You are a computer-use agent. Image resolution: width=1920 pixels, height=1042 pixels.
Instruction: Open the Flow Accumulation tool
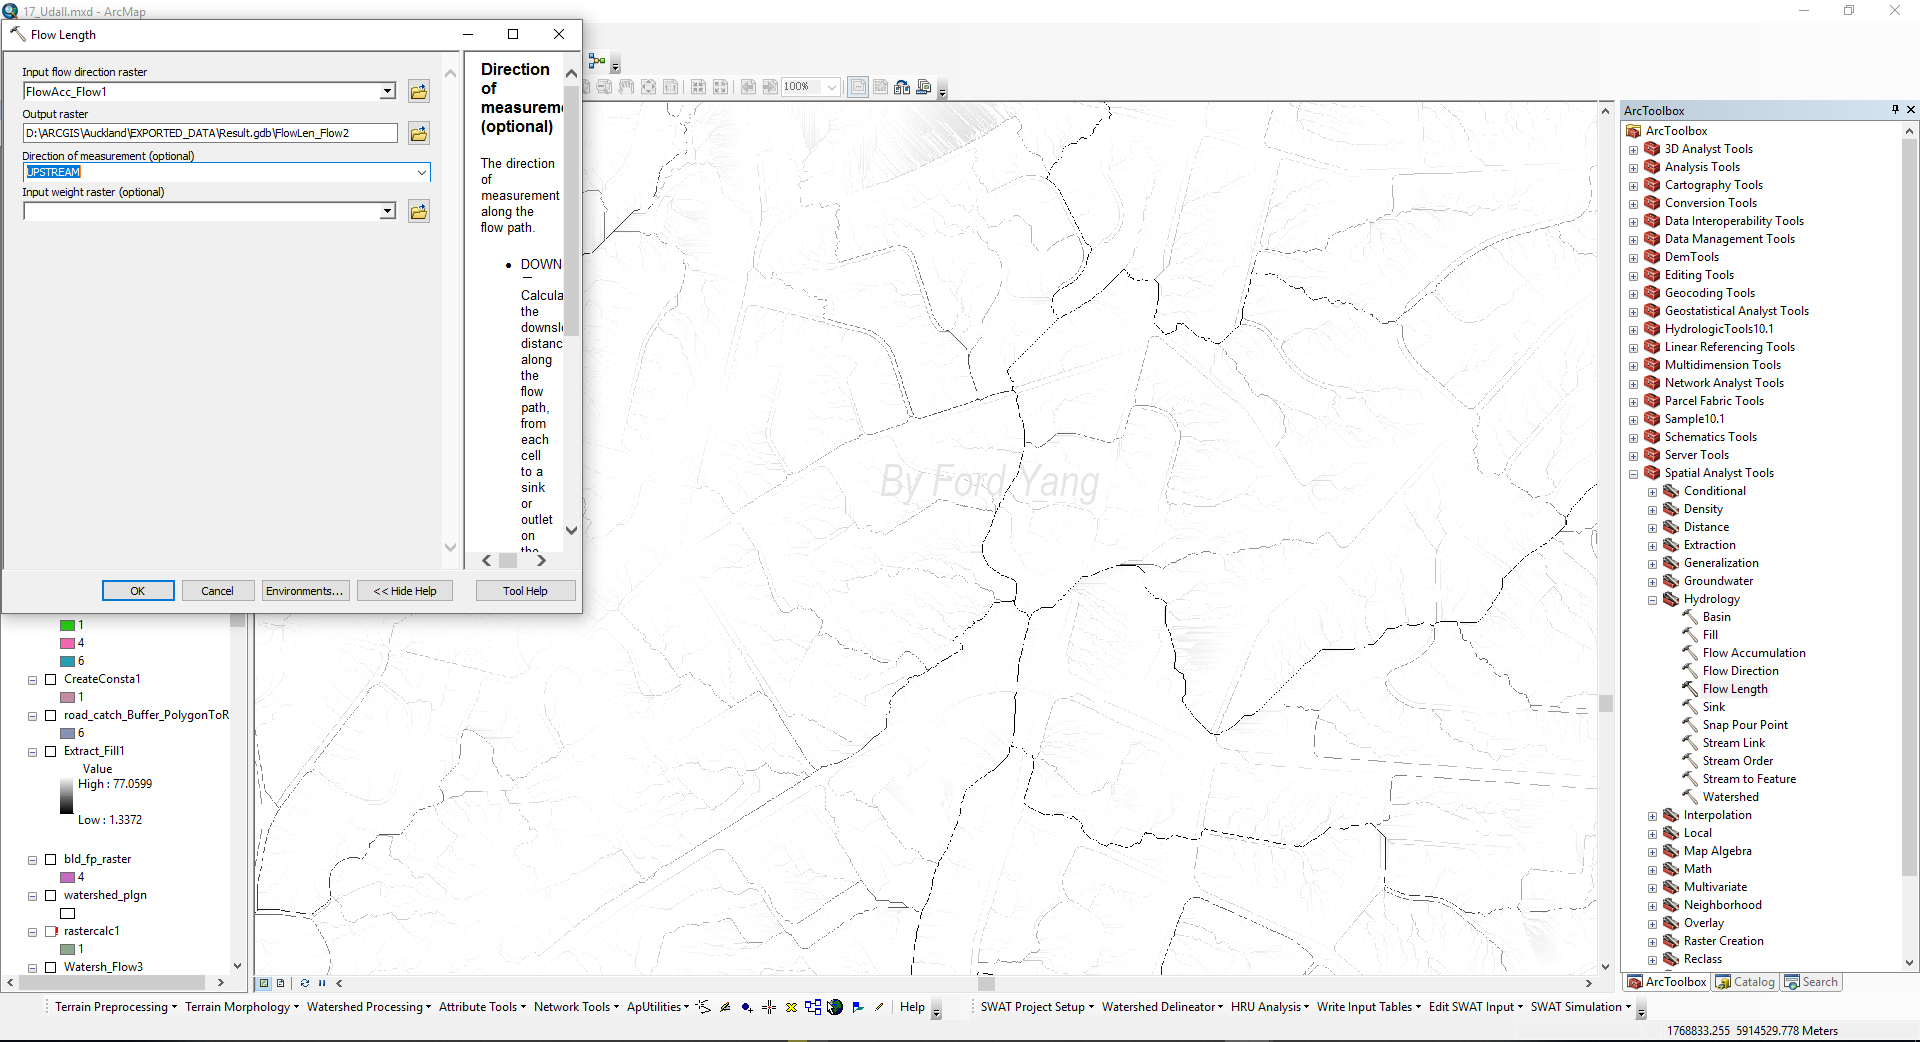[x=1754, y=653]
